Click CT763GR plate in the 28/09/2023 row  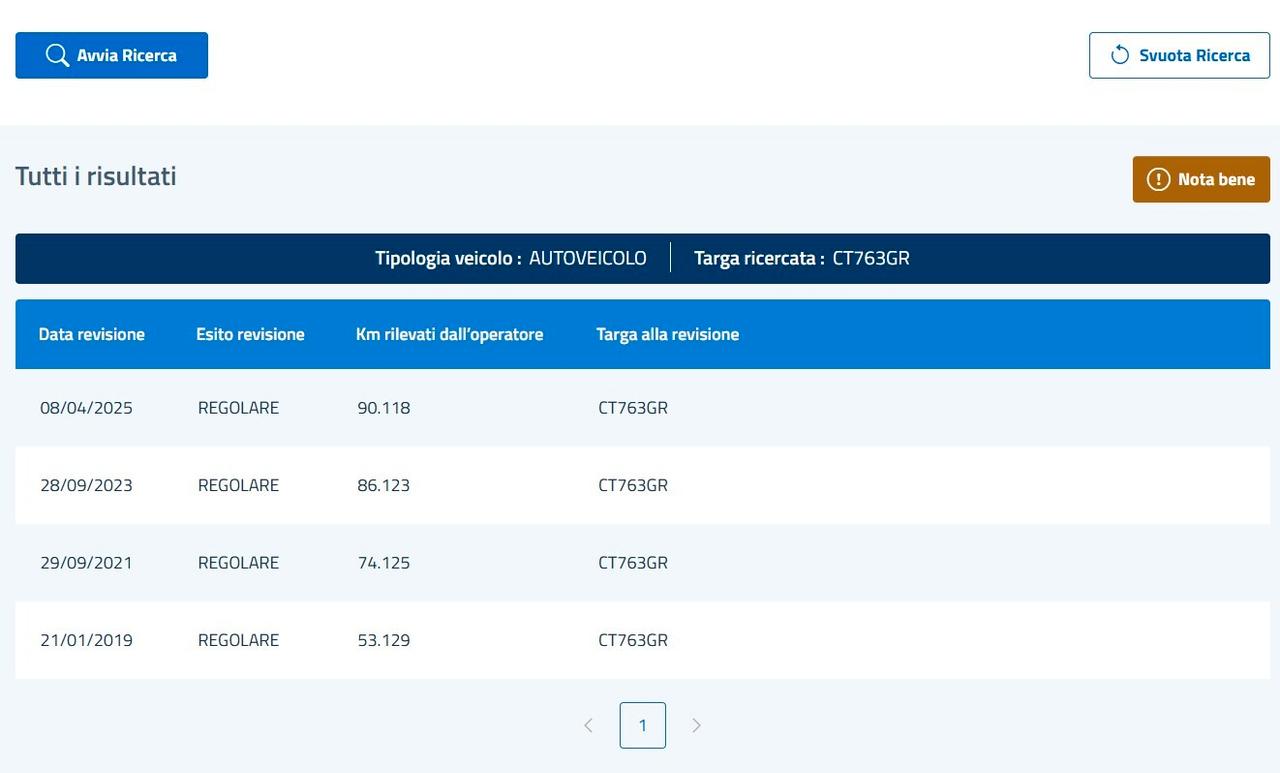point(633,485)
